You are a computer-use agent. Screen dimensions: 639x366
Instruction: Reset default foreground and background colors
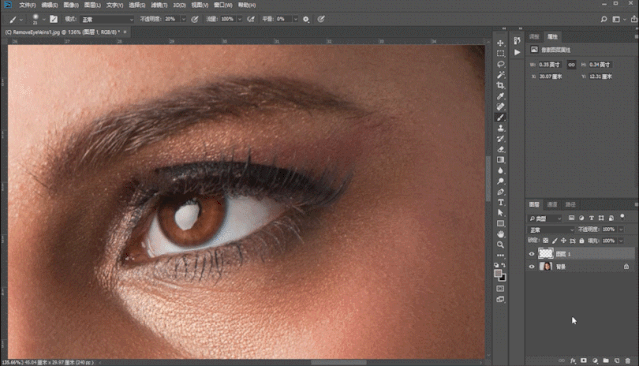[497, 265]
